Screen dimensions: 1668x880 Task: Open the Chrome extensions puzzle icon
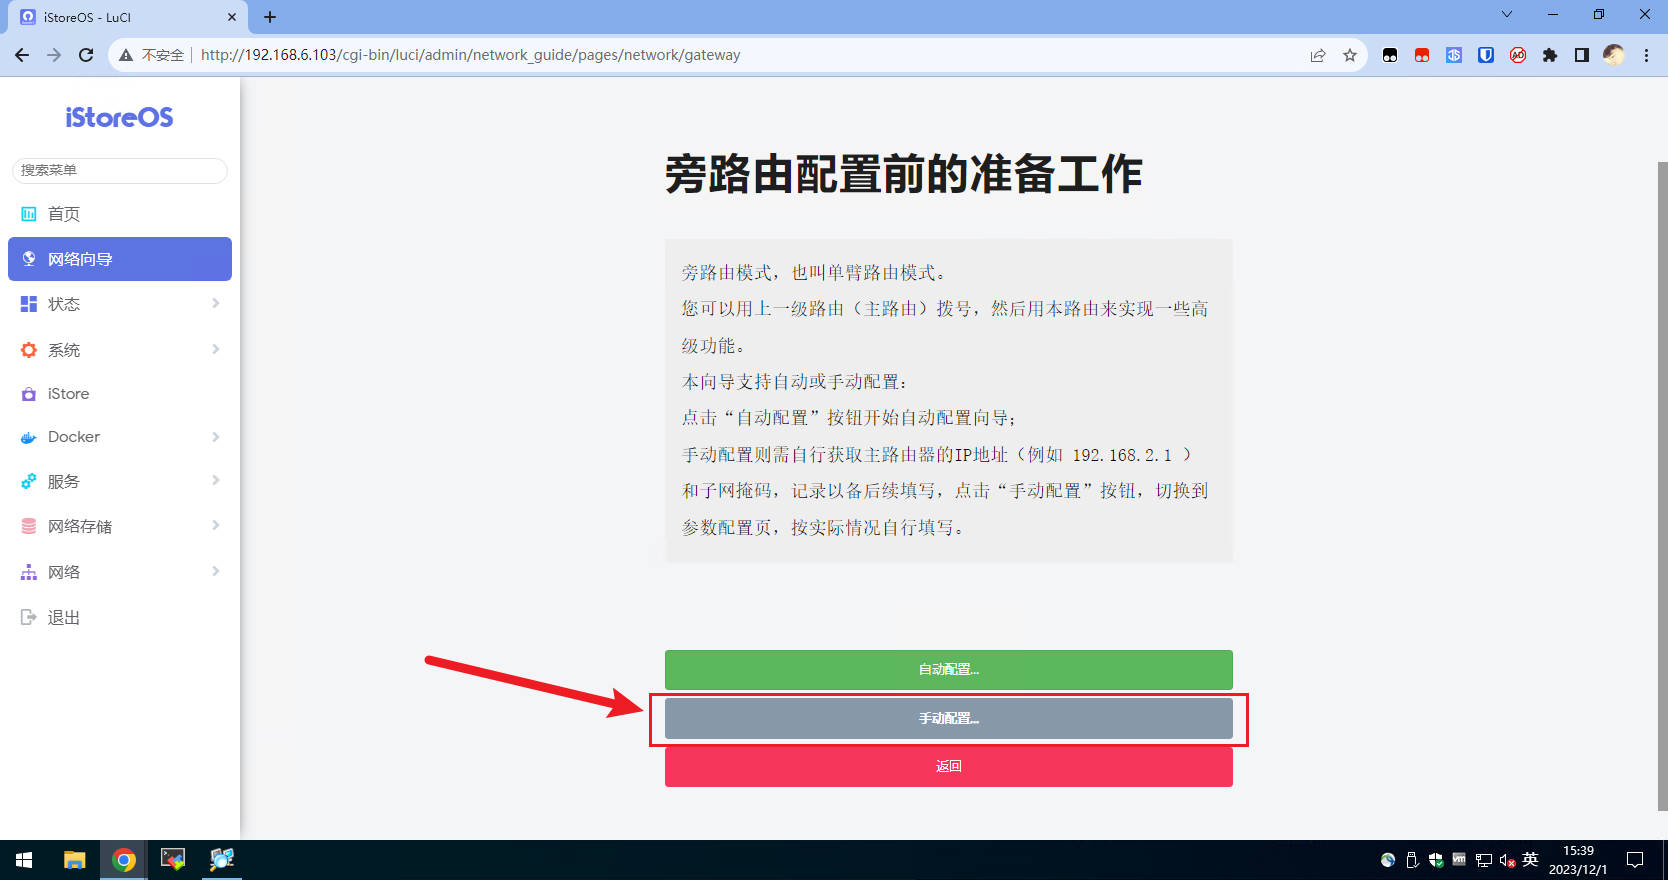[x=1550, y=55]
